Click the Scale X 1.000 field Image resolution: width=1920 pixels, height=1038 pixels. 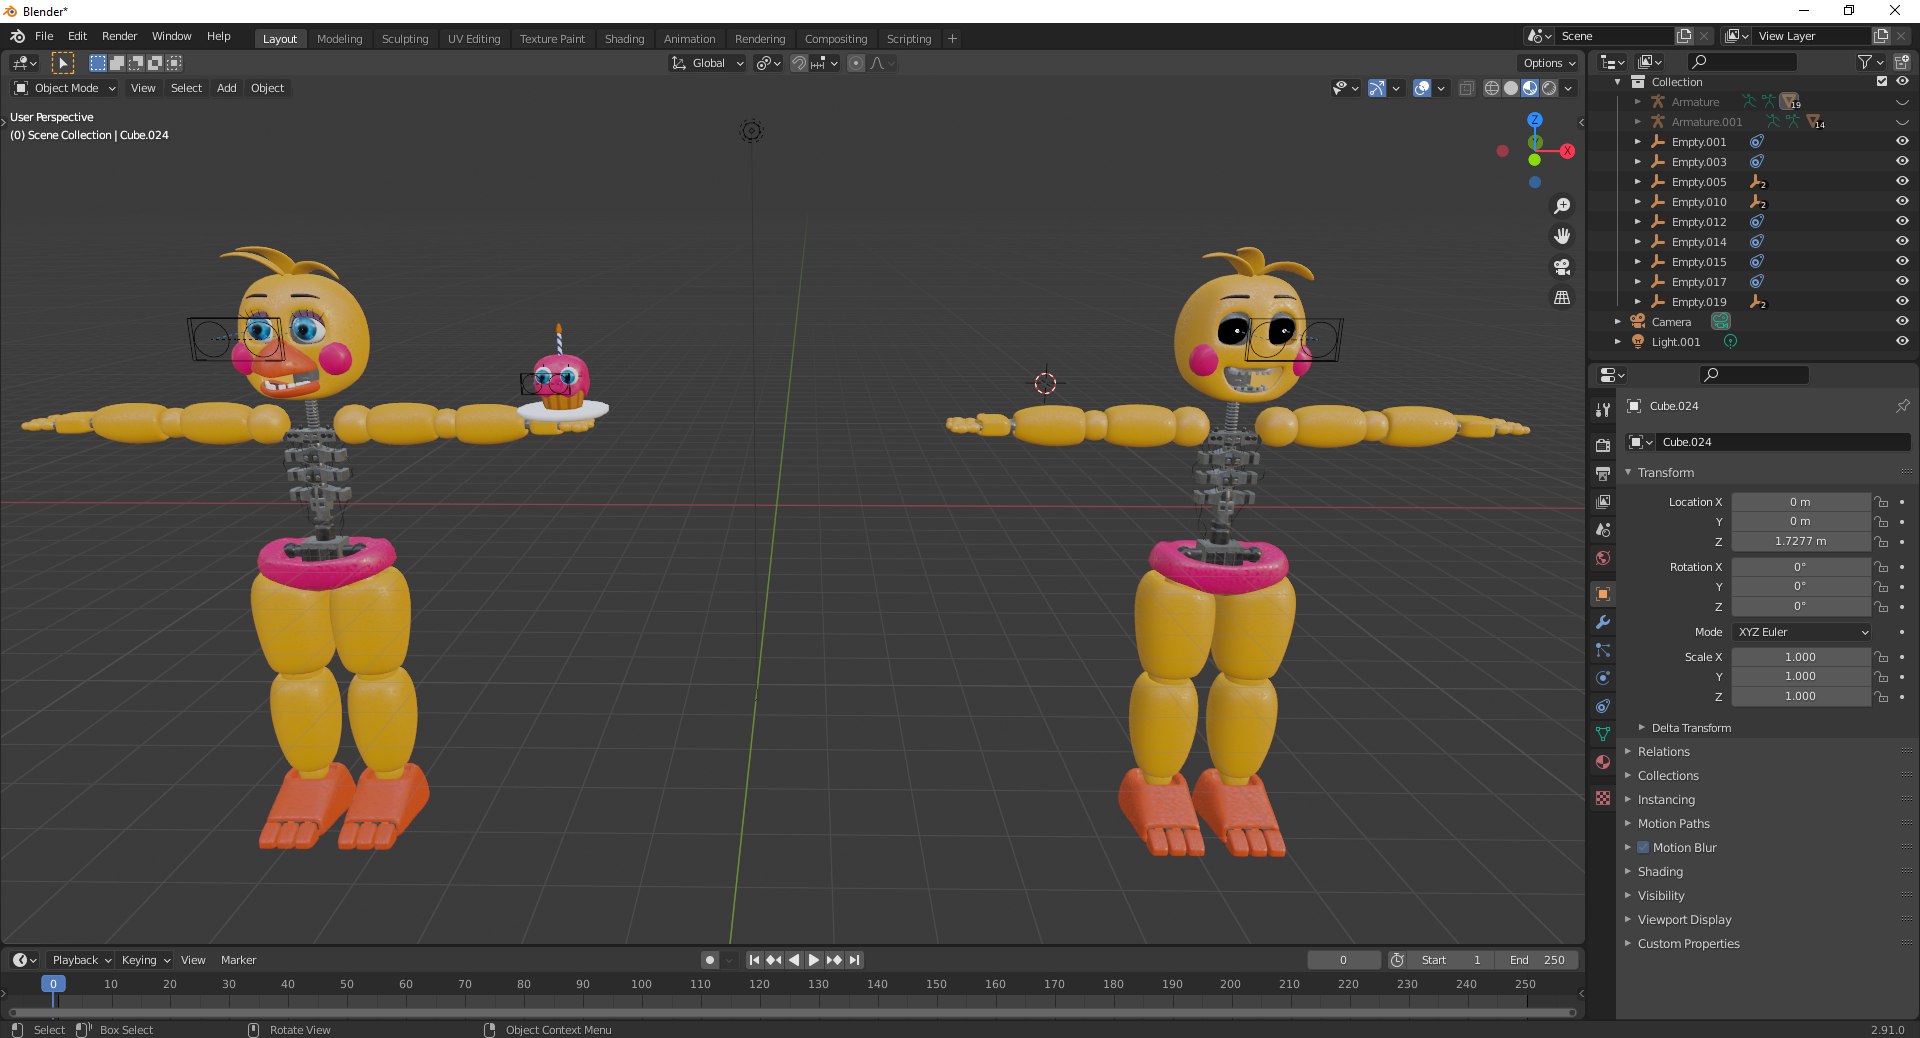pyautogui.click(x=1800, y=657)
